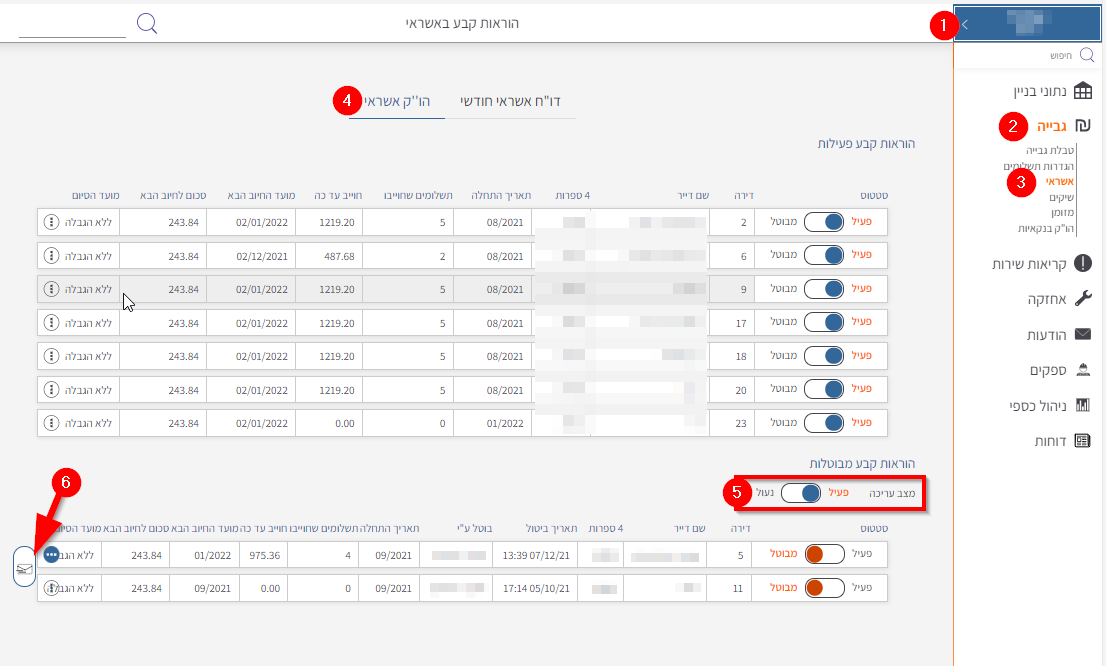Screen dimensions: 1106x666
Task: Open ספקים suppliers section
Action: [1058, 370]
